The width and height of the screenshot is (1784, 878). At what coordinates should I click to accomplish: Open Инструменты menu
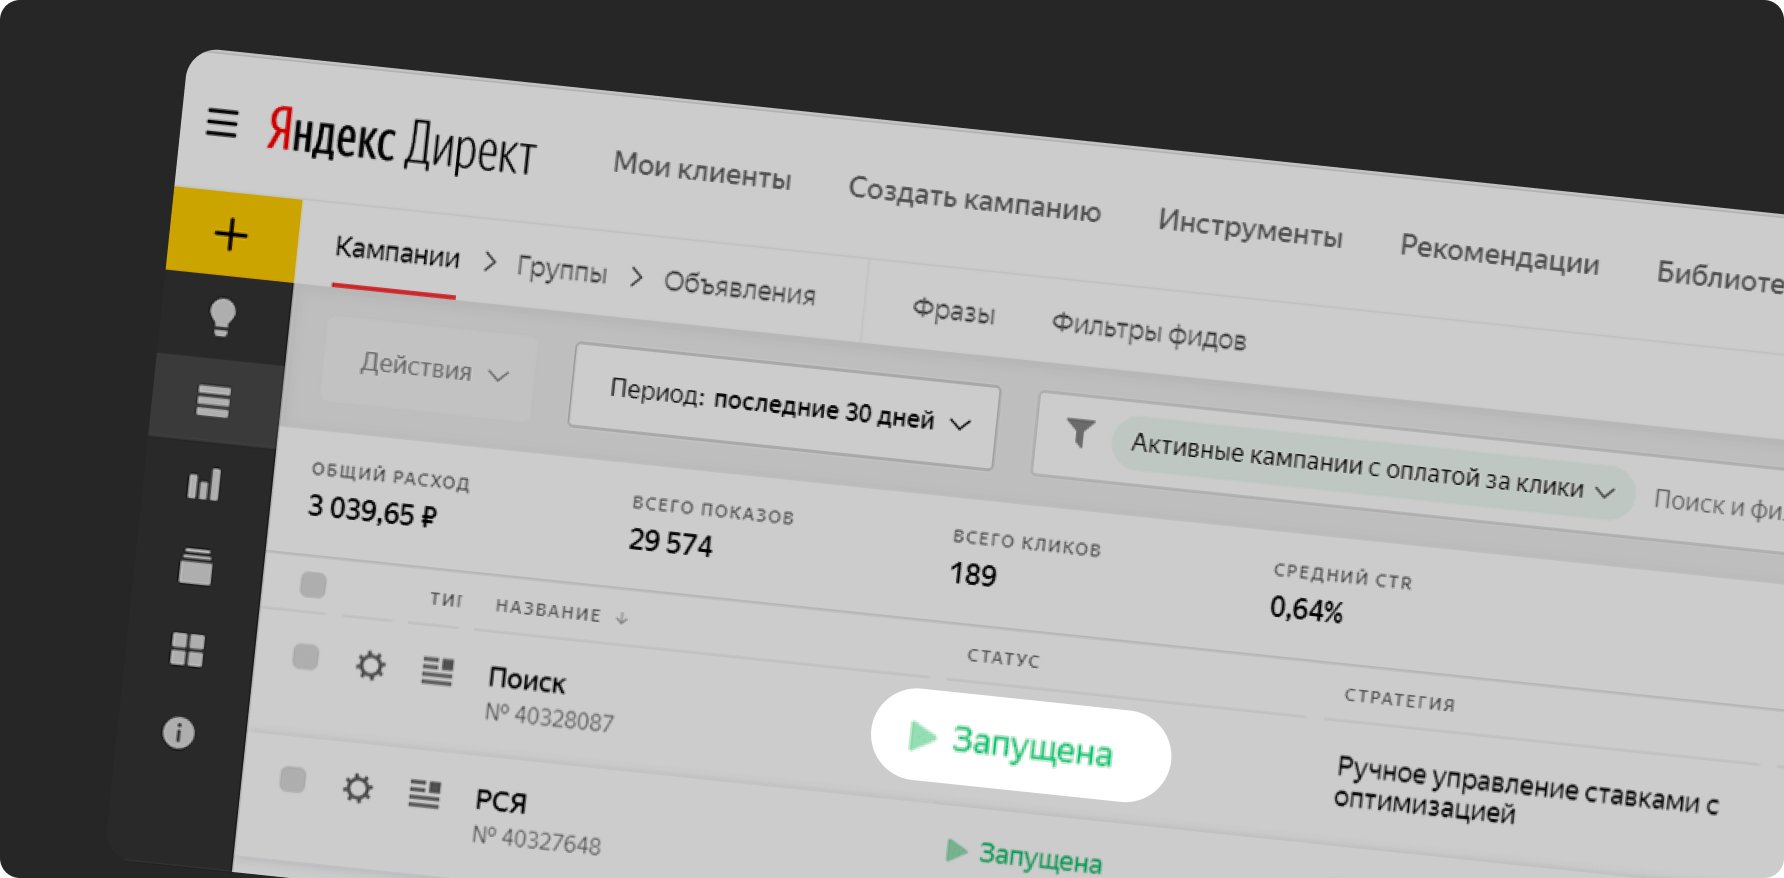tap(1250, 228)
